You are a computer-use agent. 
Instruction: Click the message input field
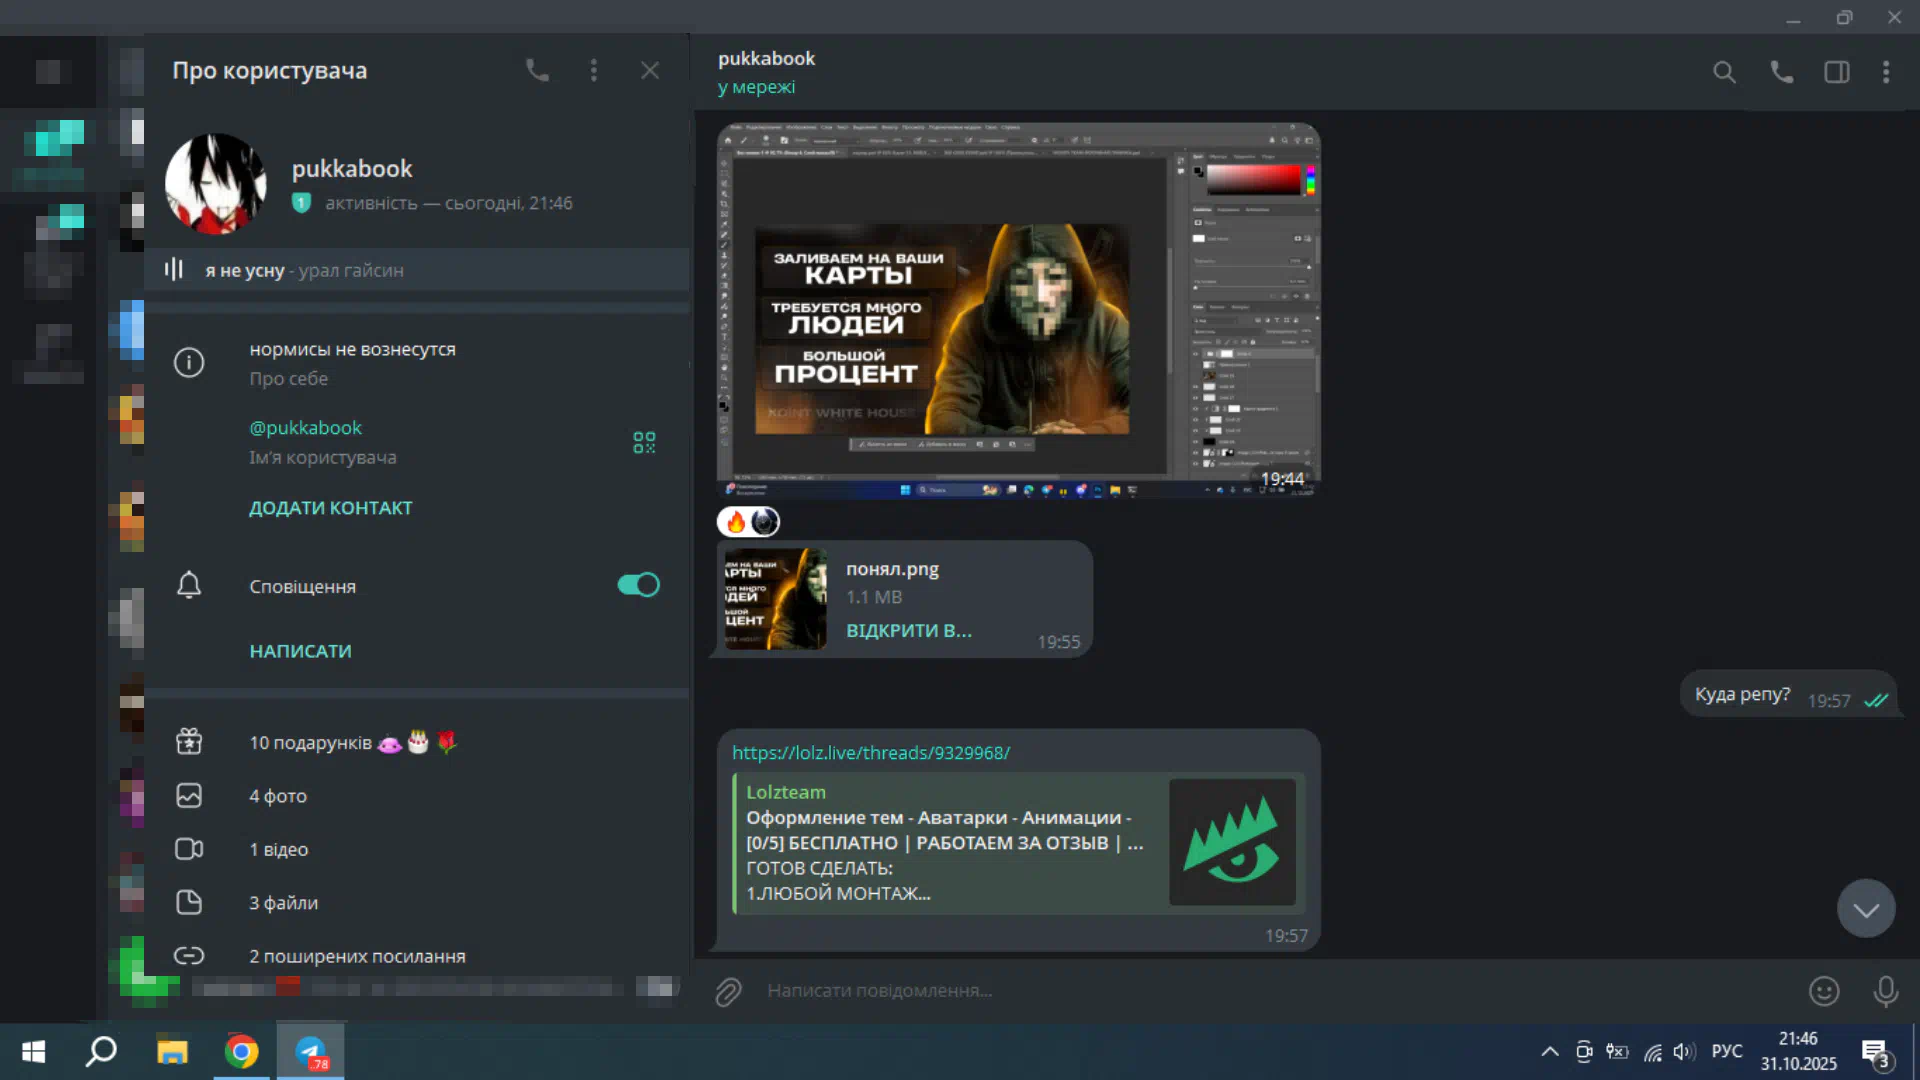(x=1200, y=991)
